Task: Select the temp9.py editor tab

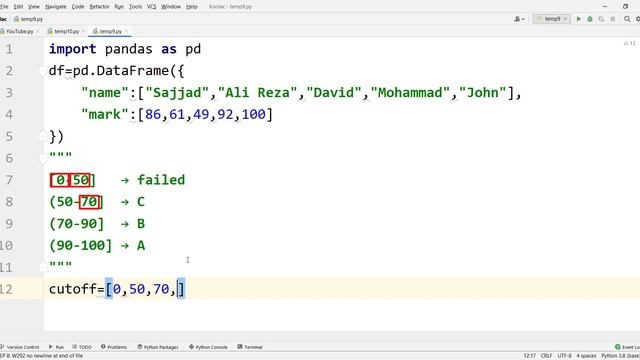Action: click(x=110, y=31)
